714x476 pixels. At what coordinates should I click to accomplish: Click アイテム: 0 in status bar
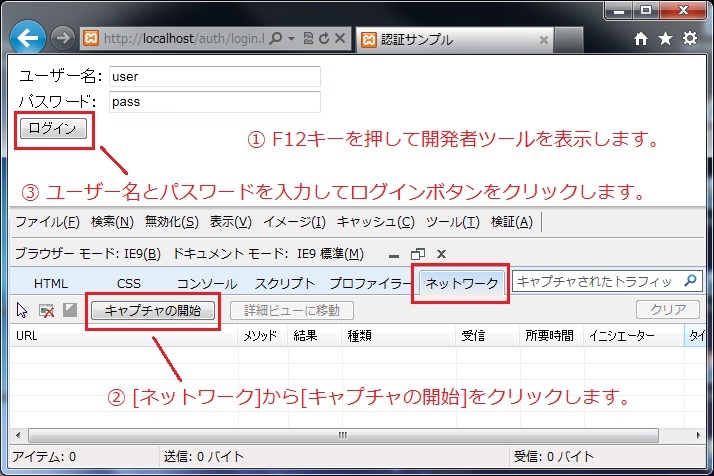(x=44, y=456)
